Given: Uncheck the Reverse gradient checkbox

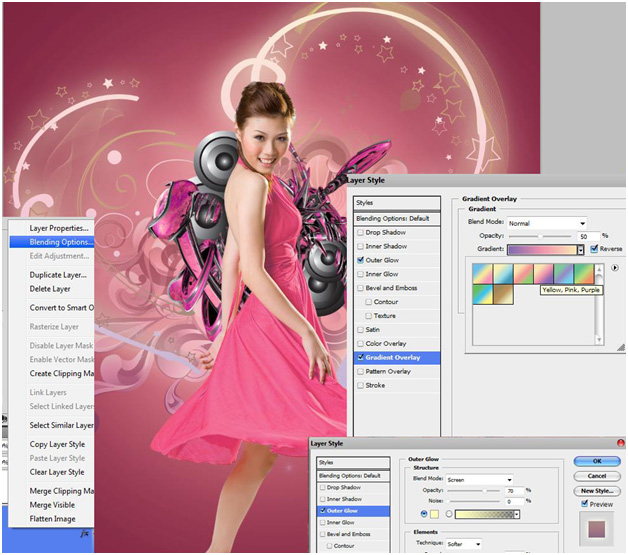Looking at the screenshot, I should (595, 249).
